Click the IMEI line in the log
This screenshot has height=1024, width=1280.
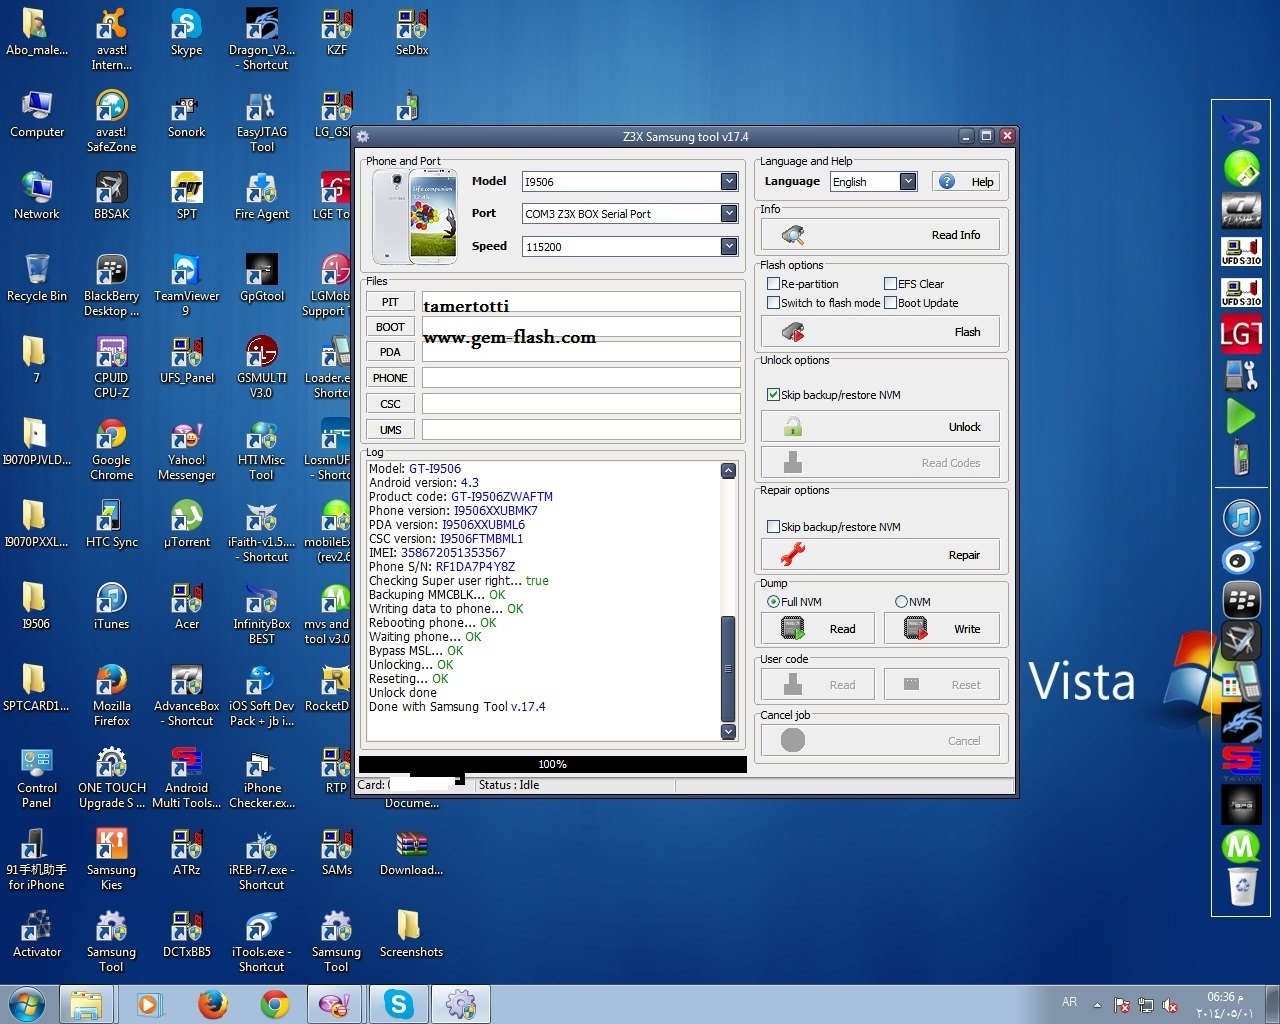[437, 553]
